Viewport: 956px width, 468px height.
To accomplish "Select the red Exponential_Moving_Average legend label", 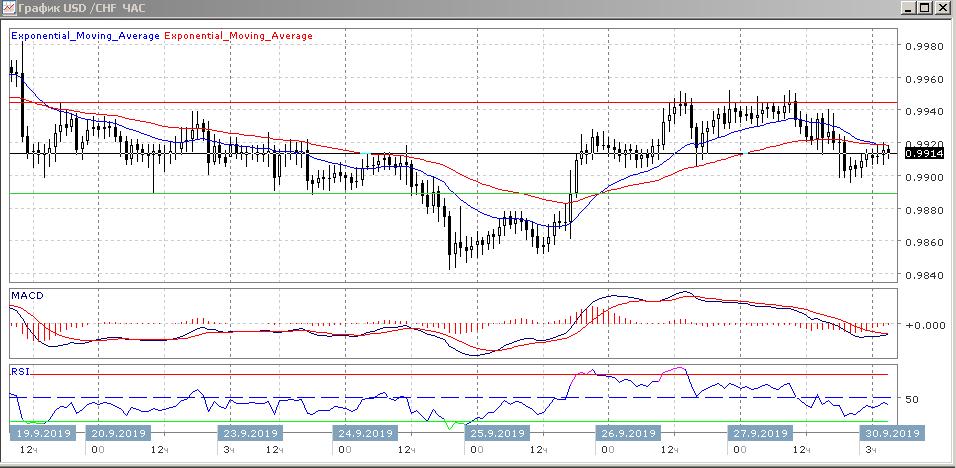I will pyautogui.click(x=238, y=36).
